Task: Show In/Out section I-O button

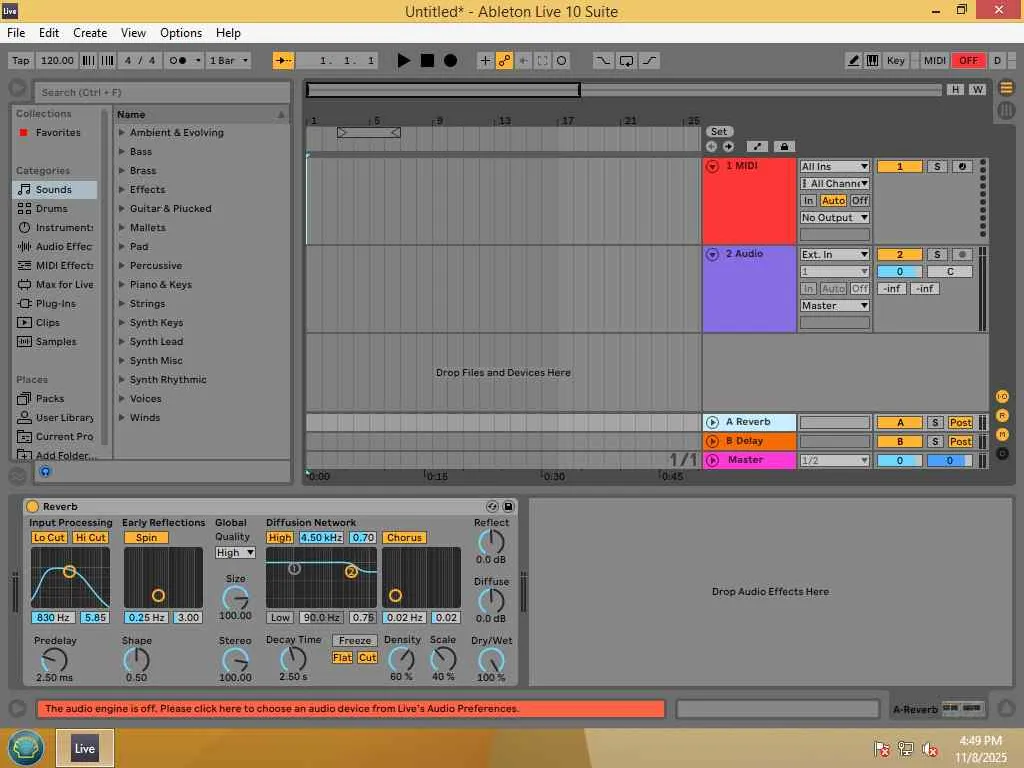Action: click(x=1002, y=396)
